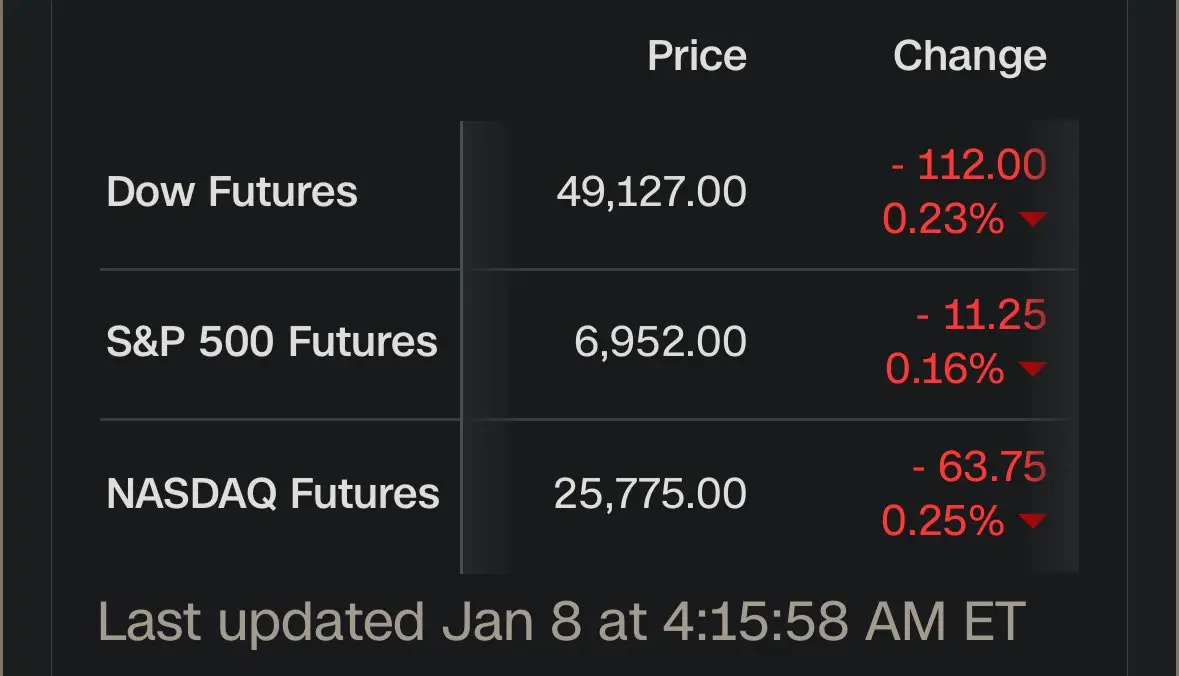This screenshot has width=1179, height=676.
Task: Open the S&P 500 Futures link
Action: click(x=272, y=342)
